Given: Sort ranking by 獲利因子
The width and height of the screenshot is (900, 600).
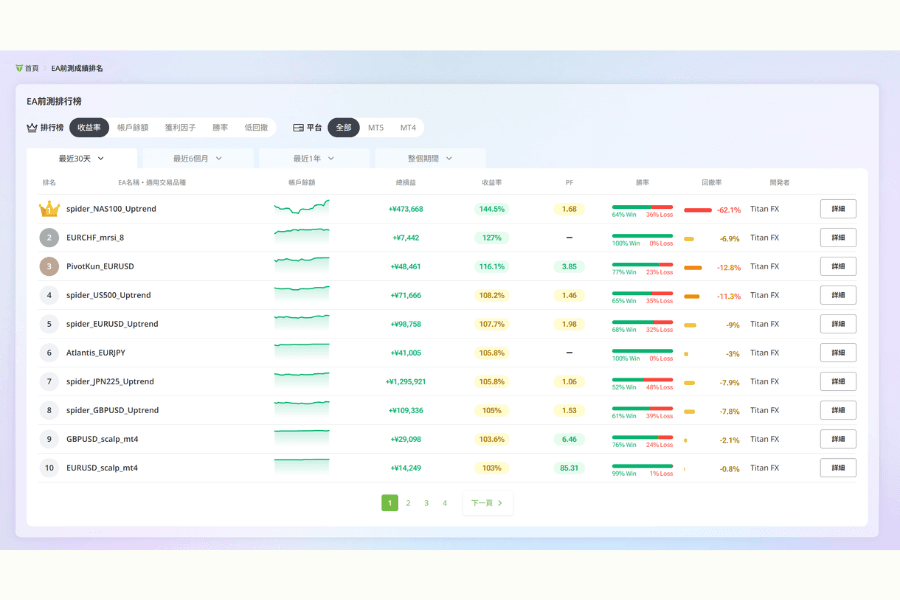Looking at the screenshot, I should [180, 128].
